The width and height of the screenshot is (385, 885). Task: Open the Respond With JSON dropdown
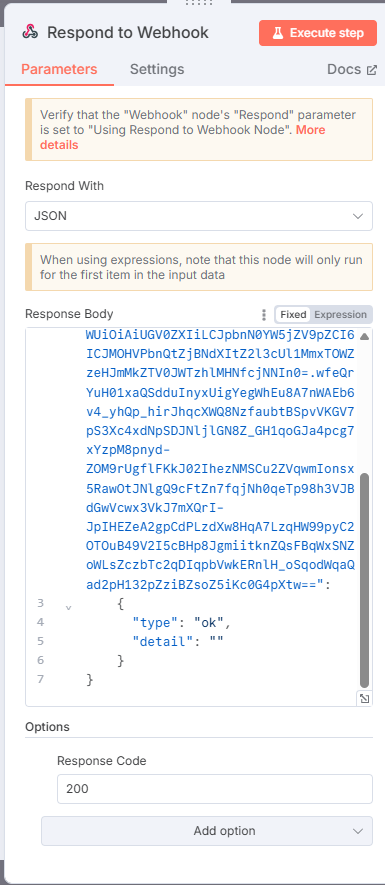click(199, 216)
